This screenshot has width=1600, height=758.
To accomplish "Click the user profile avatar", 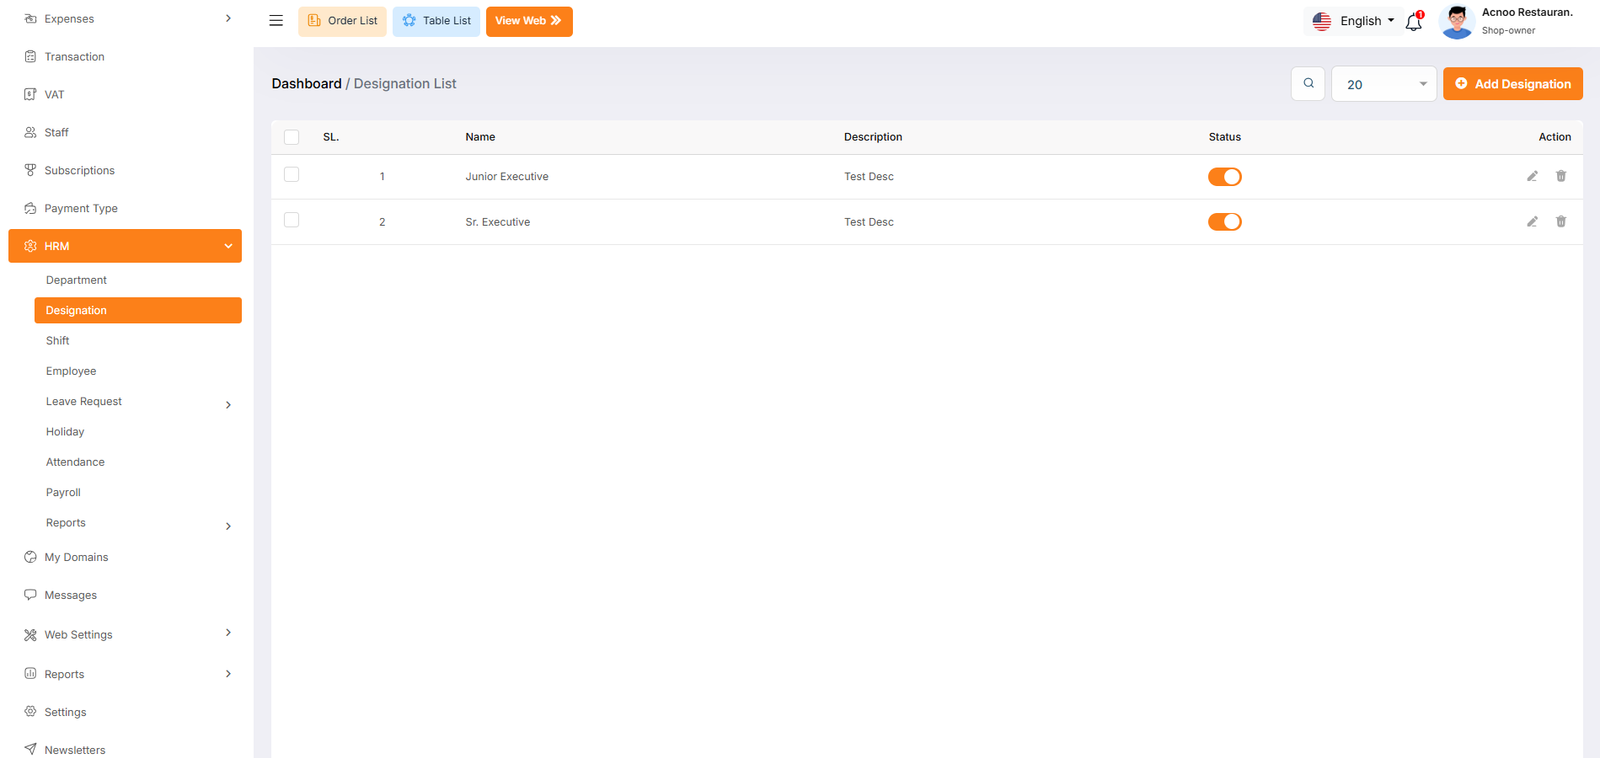I will coord(1456,21).
